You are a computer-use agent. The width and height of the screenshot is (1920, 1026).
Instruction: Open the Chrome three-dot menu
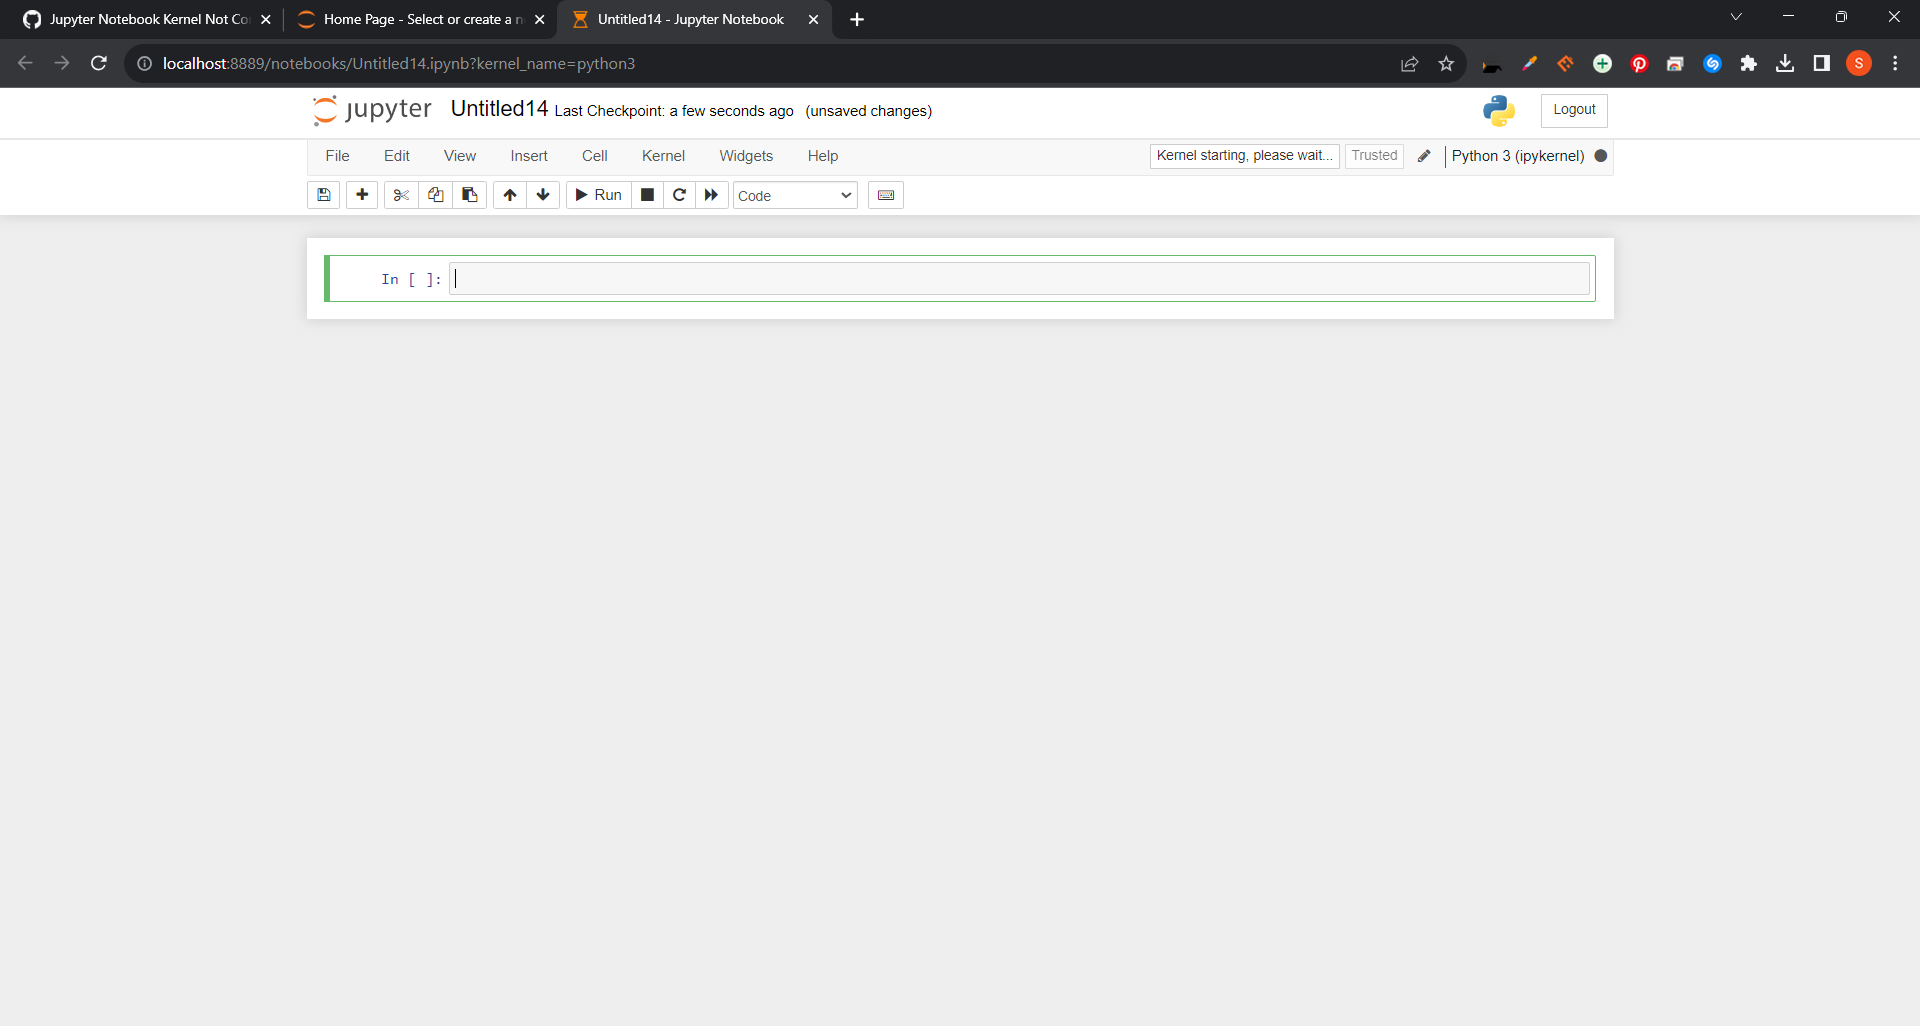pyautogui.click(x=1895, y=63)
